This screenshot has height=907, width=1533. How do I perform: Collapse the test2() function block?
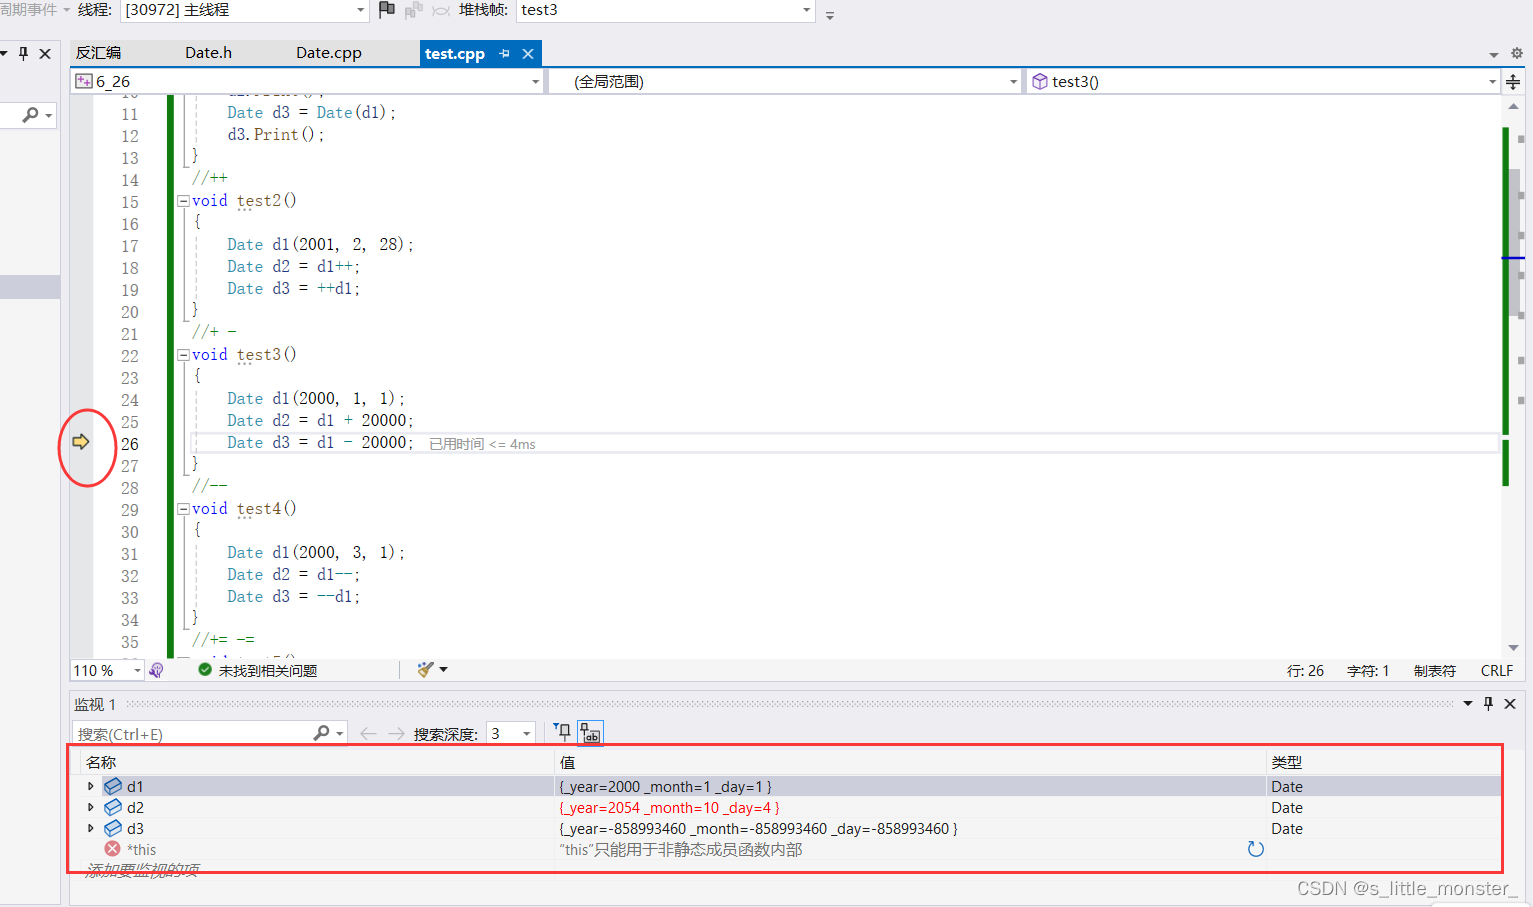tap(183, 201)
